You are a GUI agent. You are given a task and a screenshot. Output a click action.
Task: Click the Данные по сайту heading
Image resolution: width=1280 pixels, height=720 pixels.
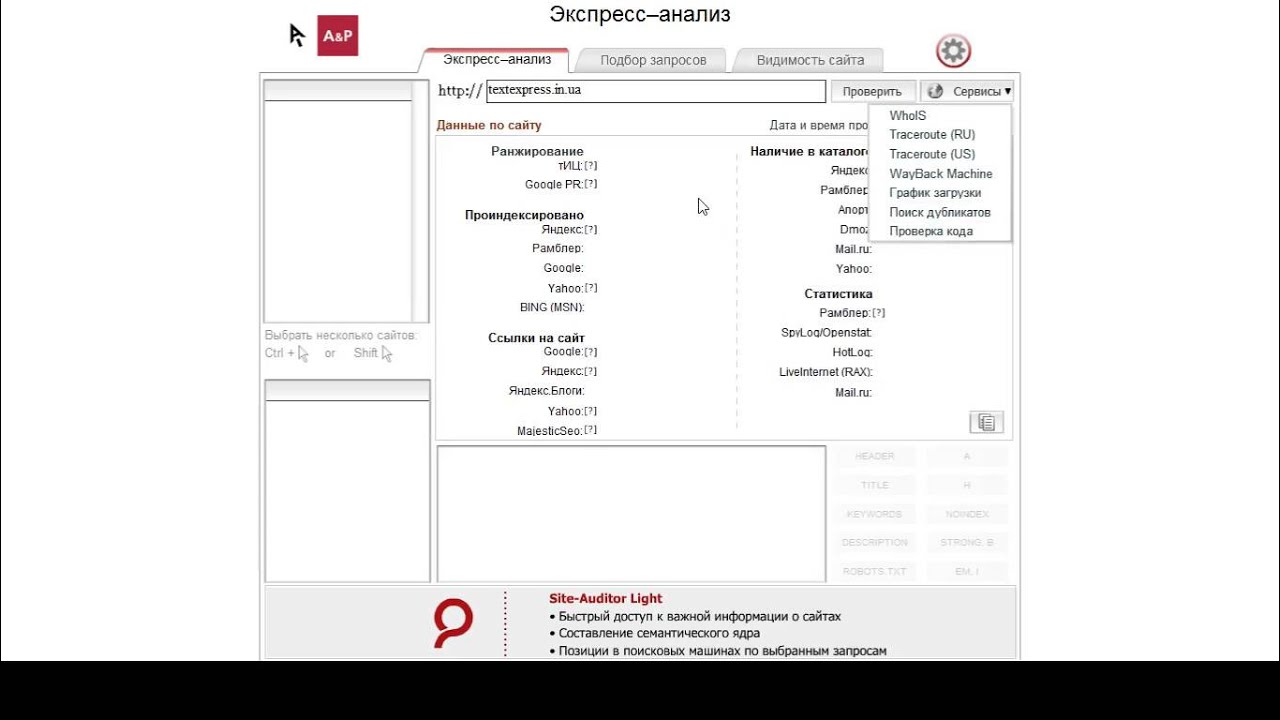489,126
